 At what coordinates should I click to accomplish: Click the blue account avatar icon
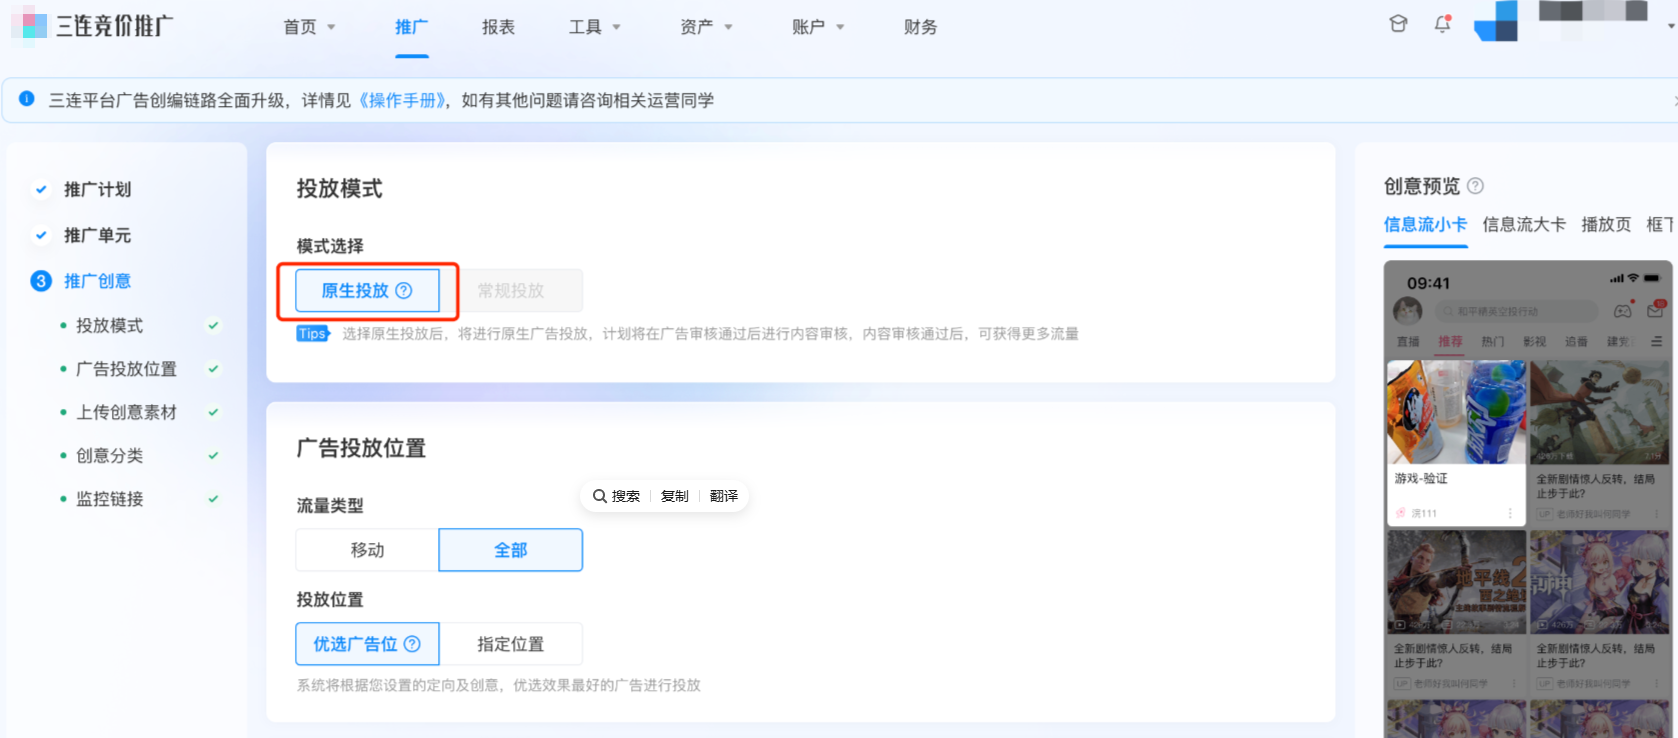1496,21
